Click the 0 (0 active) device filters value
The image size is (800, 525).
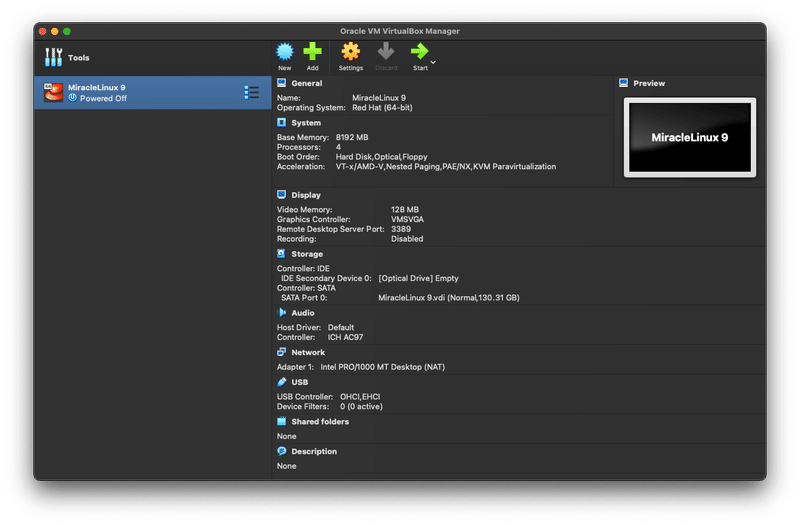pyautogui.click(x=361, y=406)
